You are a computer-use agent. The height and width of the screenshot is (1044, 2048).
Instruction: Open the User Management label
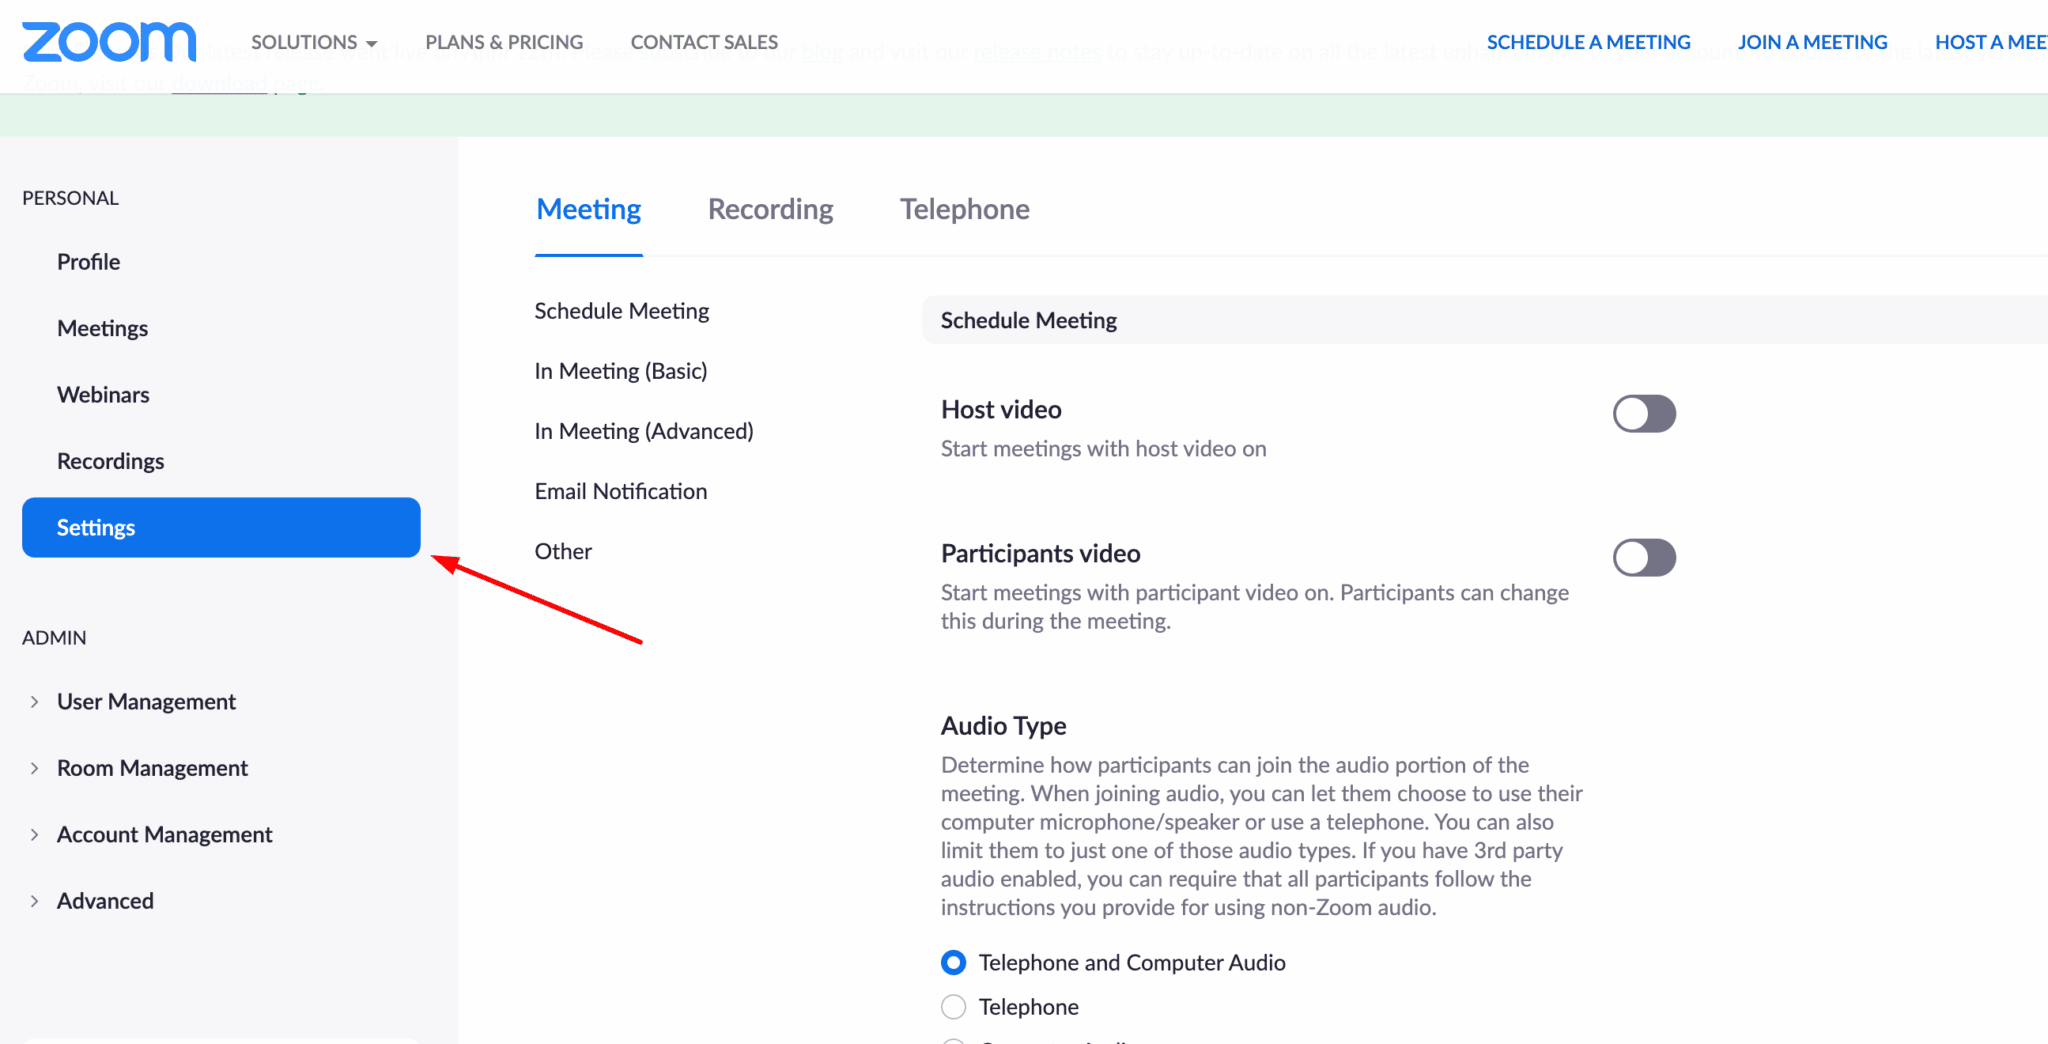(146, 702)
